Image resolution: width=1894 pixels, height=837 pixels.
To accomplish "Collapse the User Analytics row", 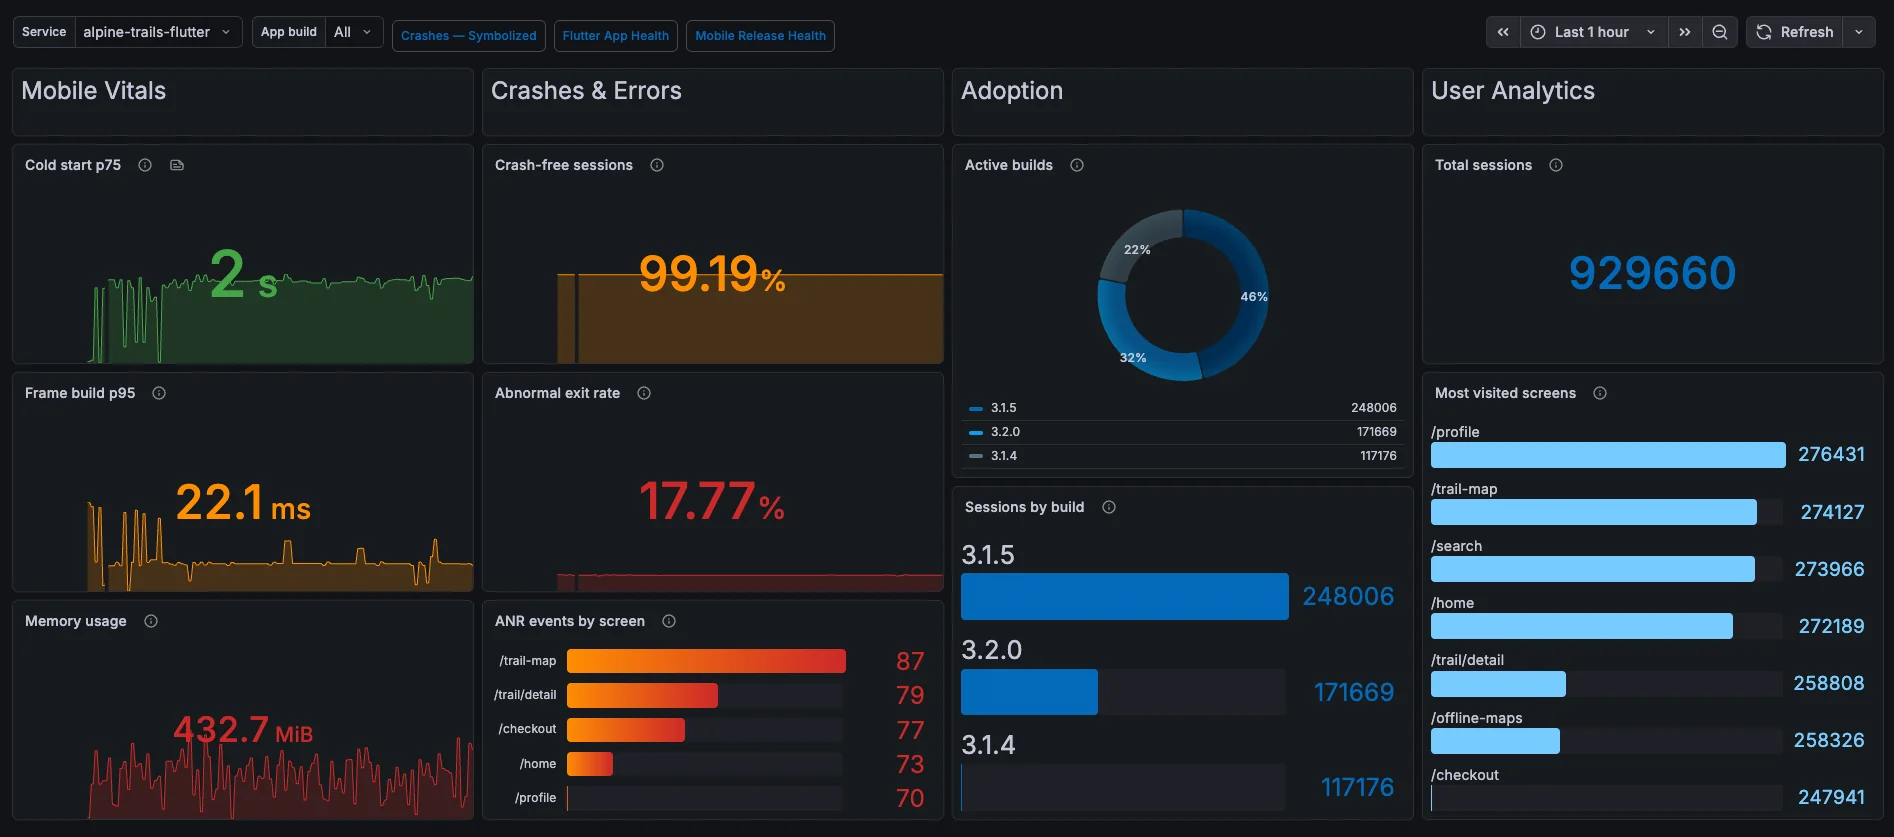I will (1513, 91).
